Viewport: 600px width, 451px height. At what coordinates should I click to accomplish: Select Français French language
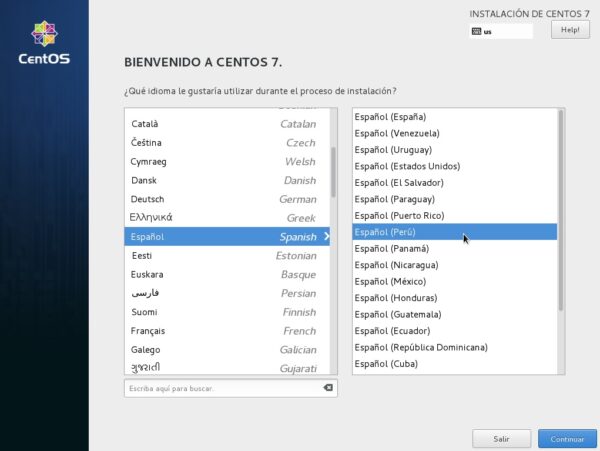click(x=223, y=331)
